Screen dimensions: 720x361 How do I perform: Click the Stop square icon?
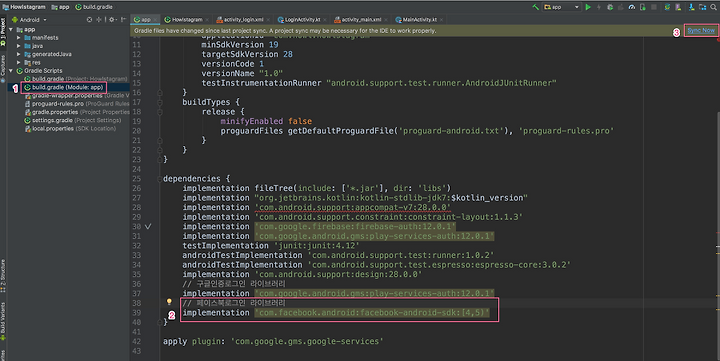pos(654,7)
